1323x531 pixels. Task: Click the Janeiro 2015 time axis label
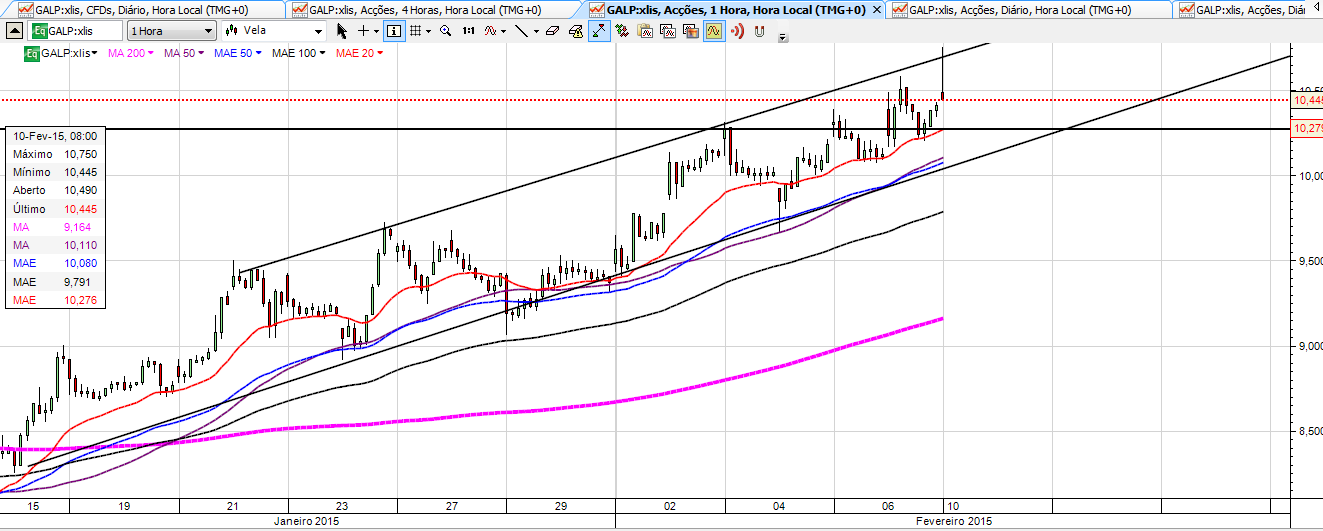click(306, 522)
